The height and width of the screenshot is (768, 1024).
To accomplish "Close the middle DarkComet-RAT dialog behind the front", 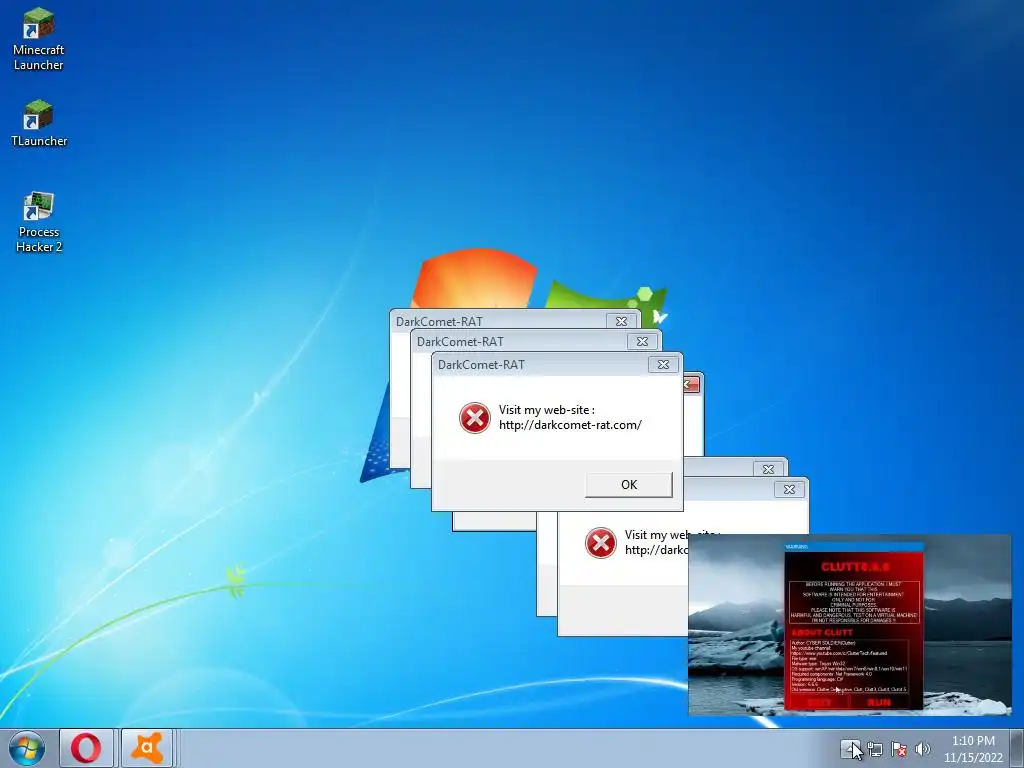I will pos(642,342).
